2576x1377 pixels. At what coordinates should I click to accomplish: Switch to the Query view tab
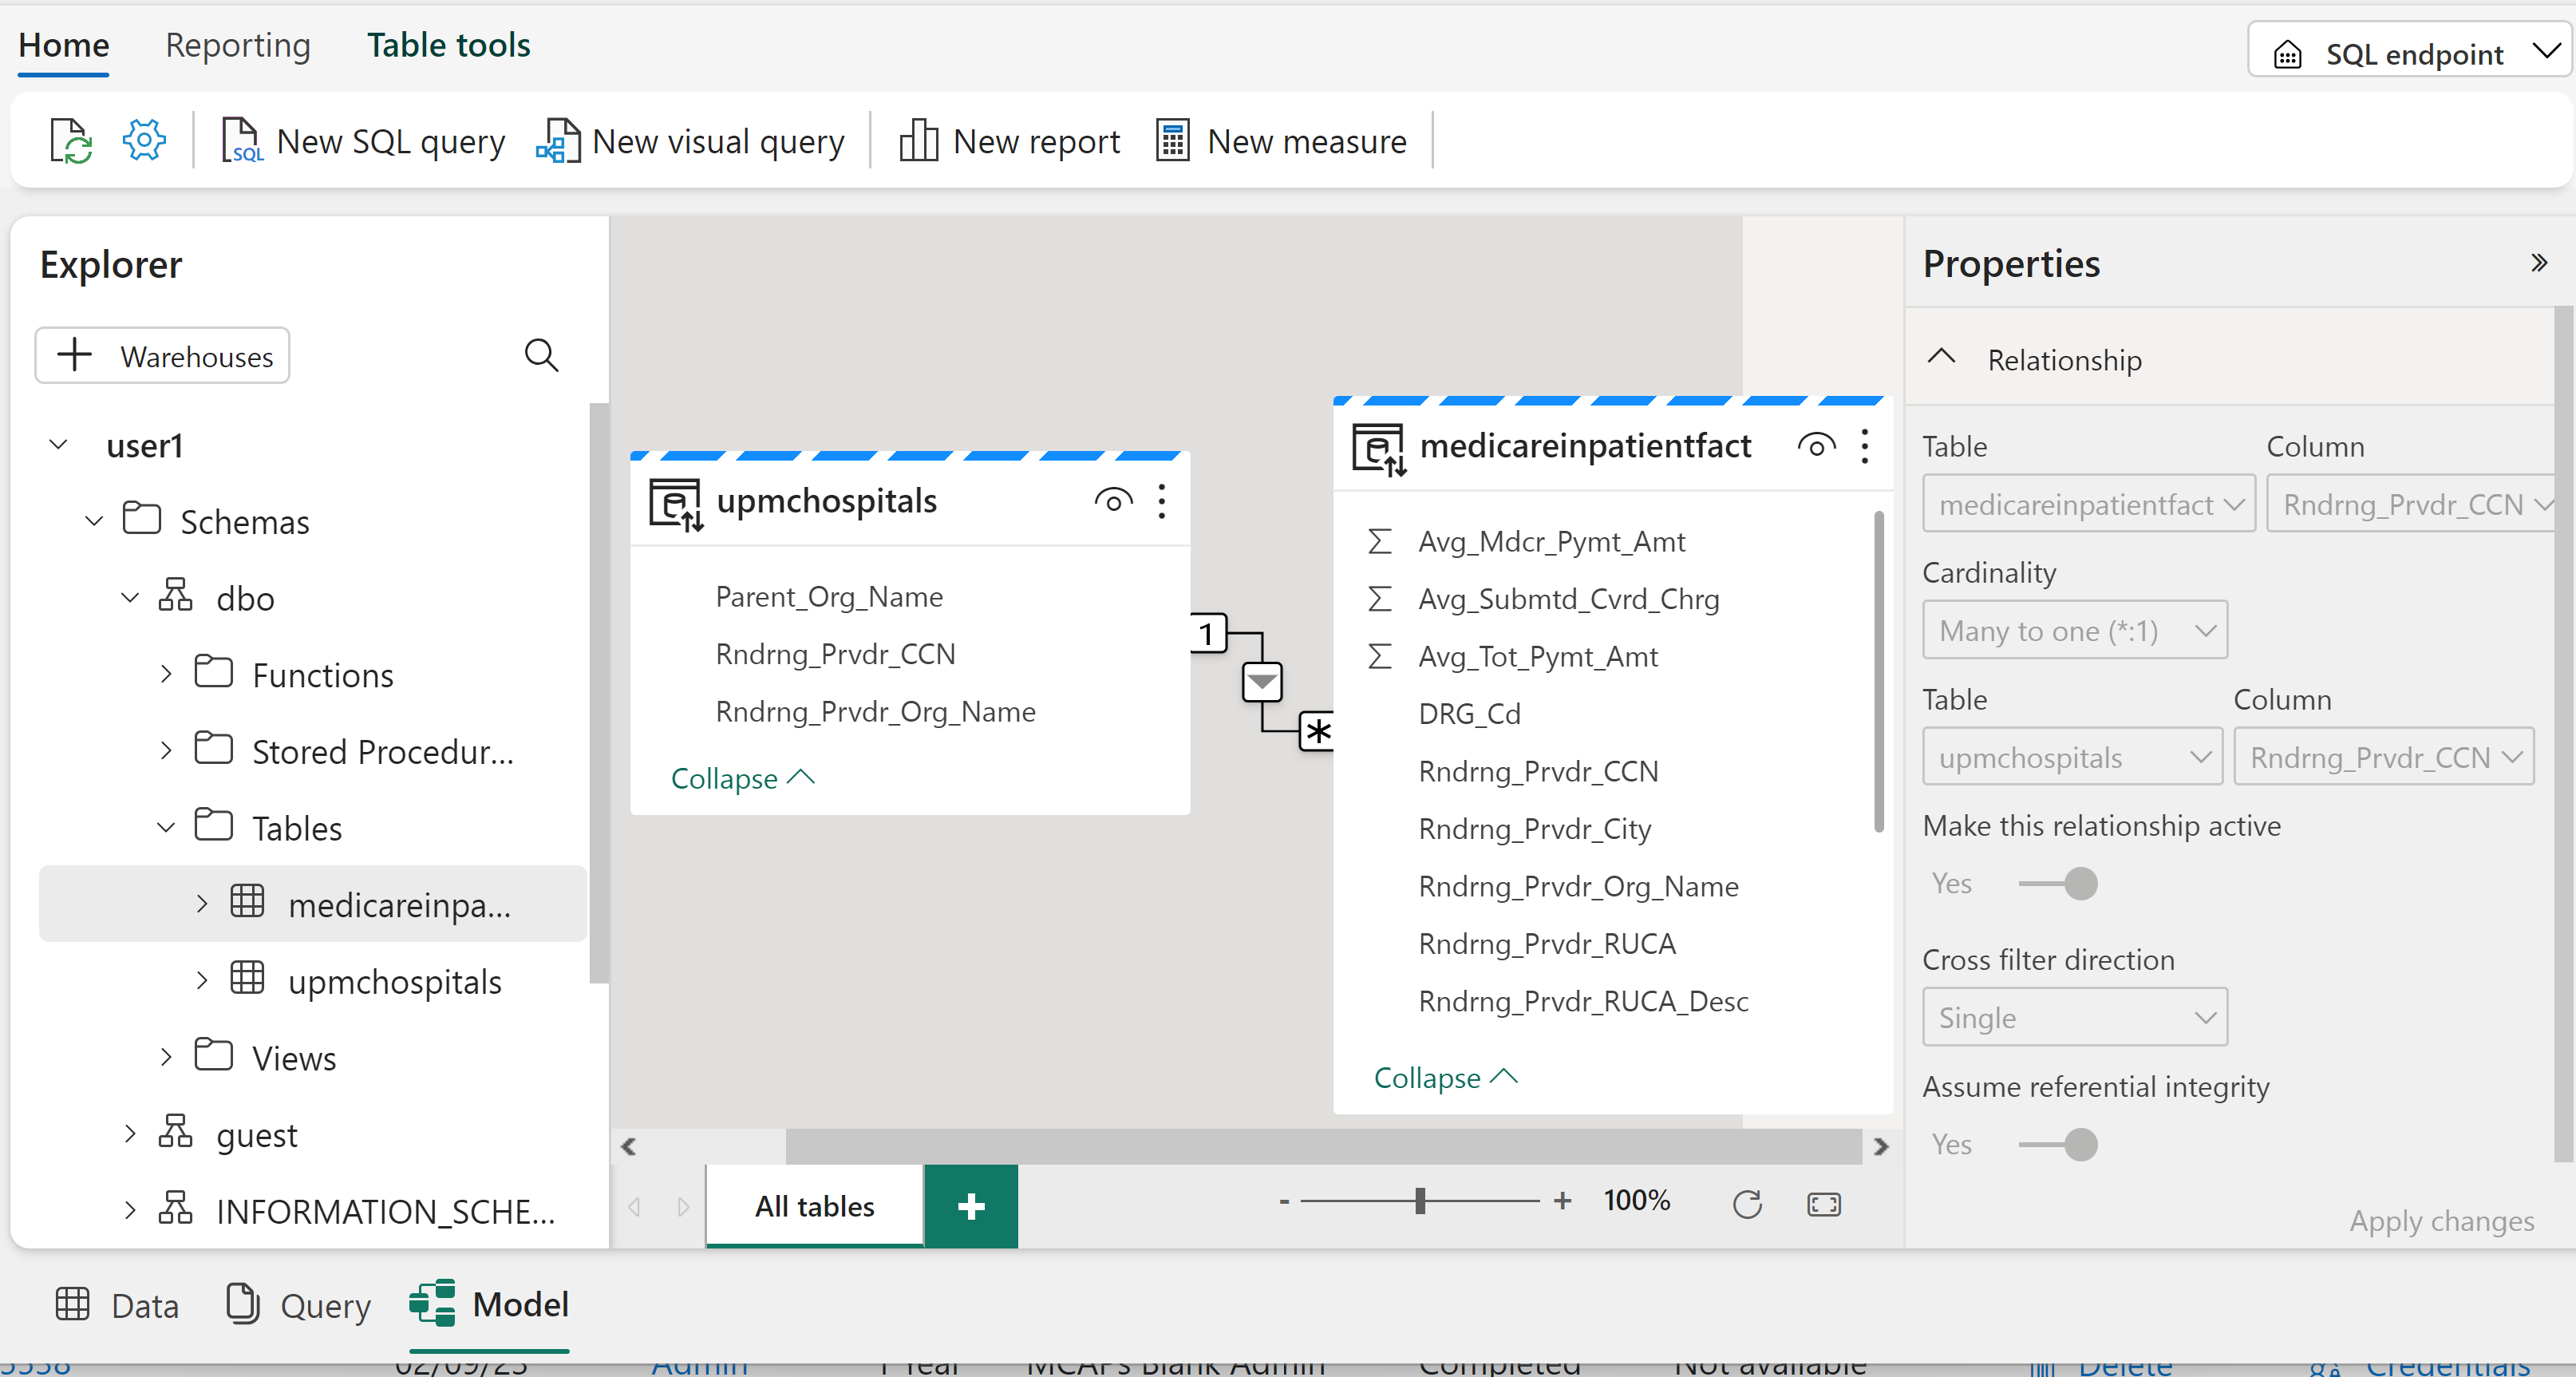[298, 1305]
